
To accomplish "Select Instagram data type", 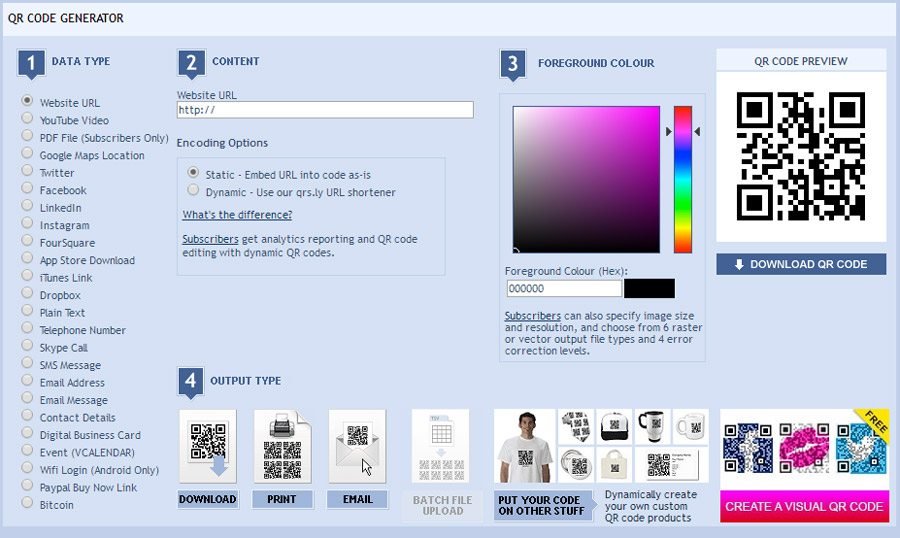I will coord(27,223).
